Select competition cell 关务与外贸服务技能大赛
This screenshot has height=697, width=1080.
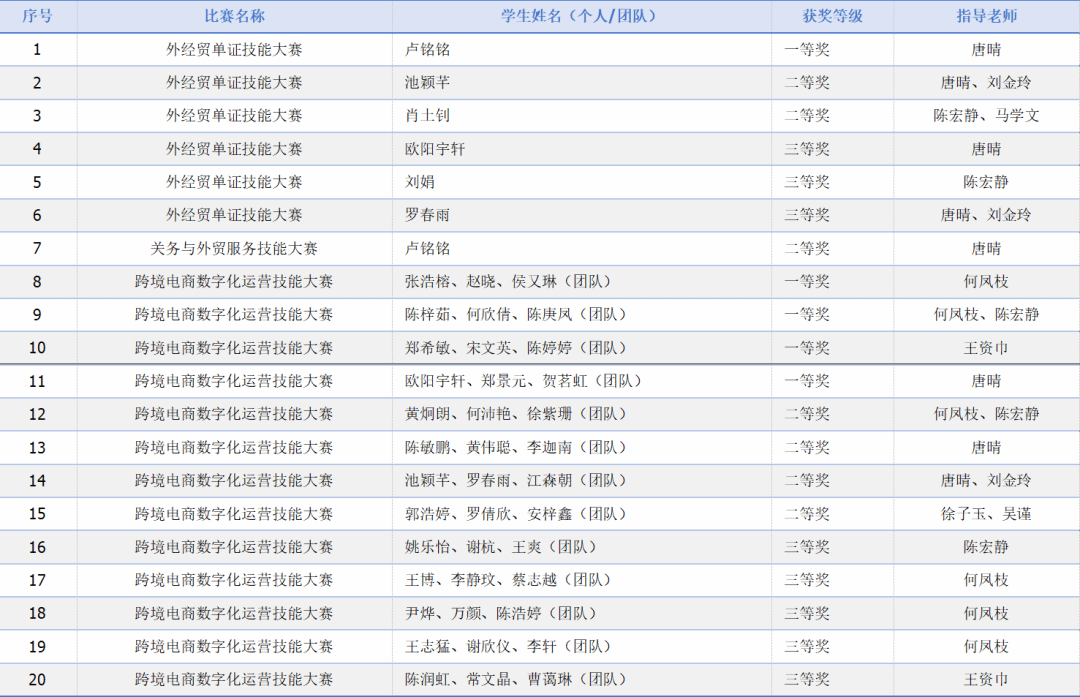[234, 248]
